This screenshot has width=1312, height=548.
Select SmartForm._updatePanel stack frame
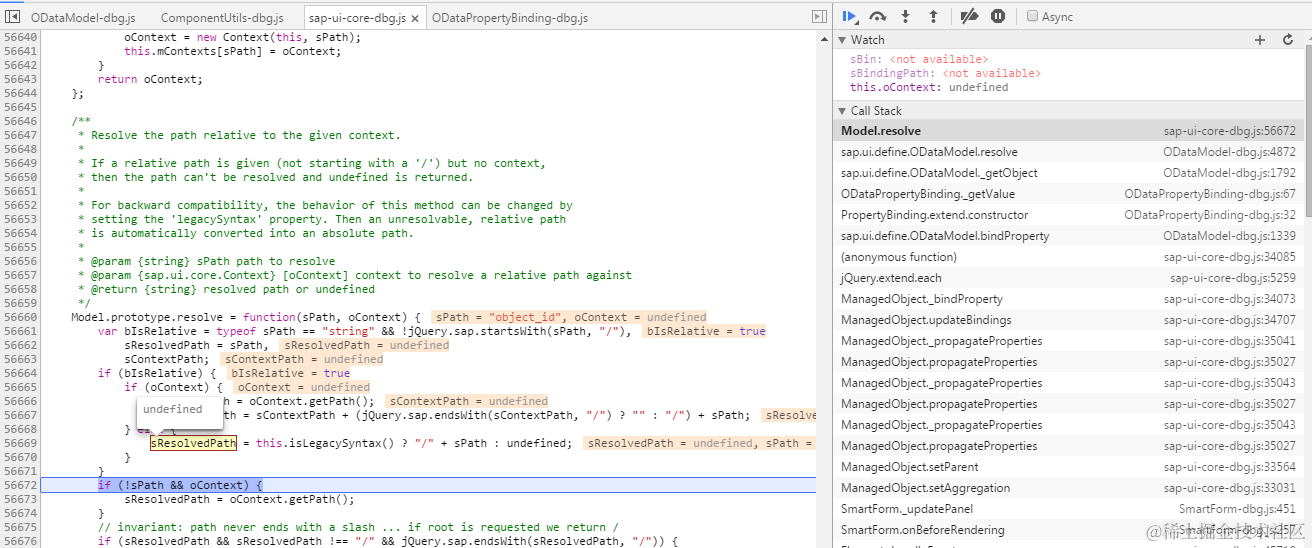(x=1068, y=509)
